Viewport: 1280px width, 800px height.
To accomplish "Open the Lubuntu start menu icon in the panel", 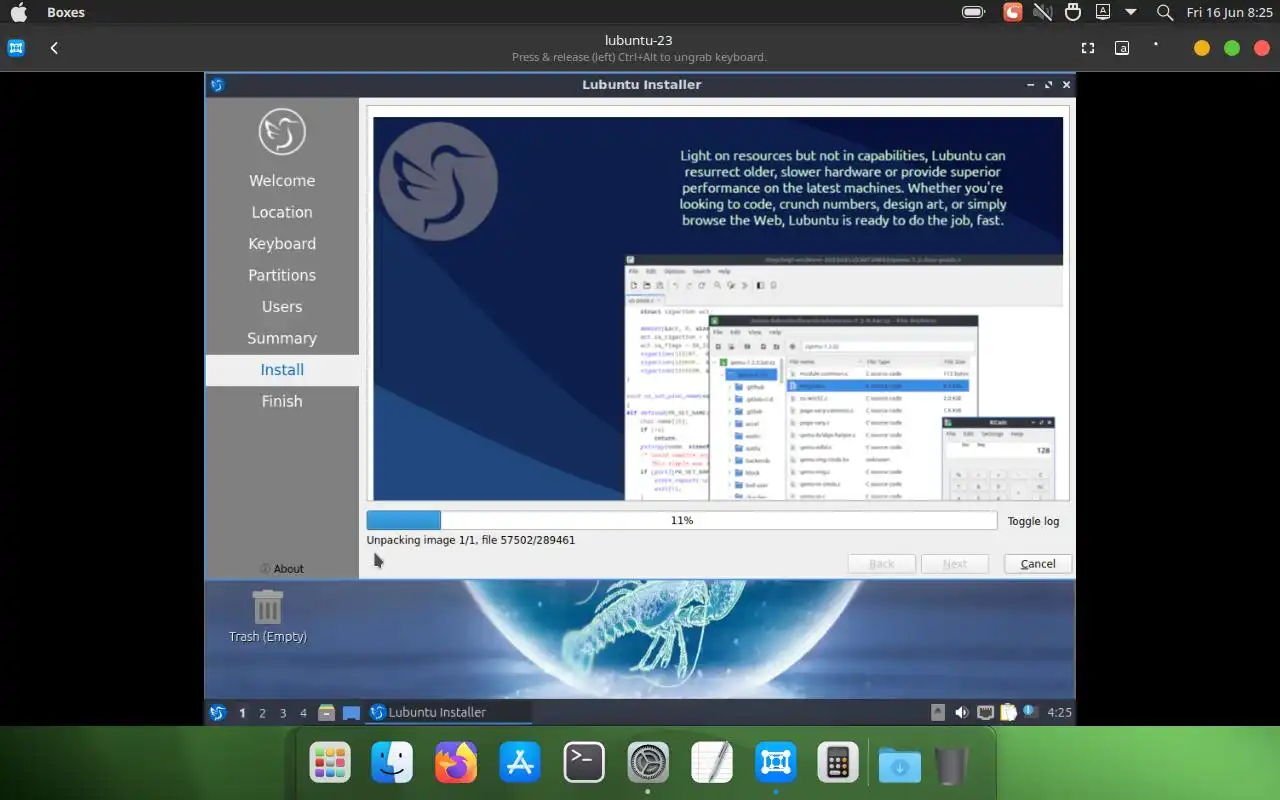I will 217,713.
